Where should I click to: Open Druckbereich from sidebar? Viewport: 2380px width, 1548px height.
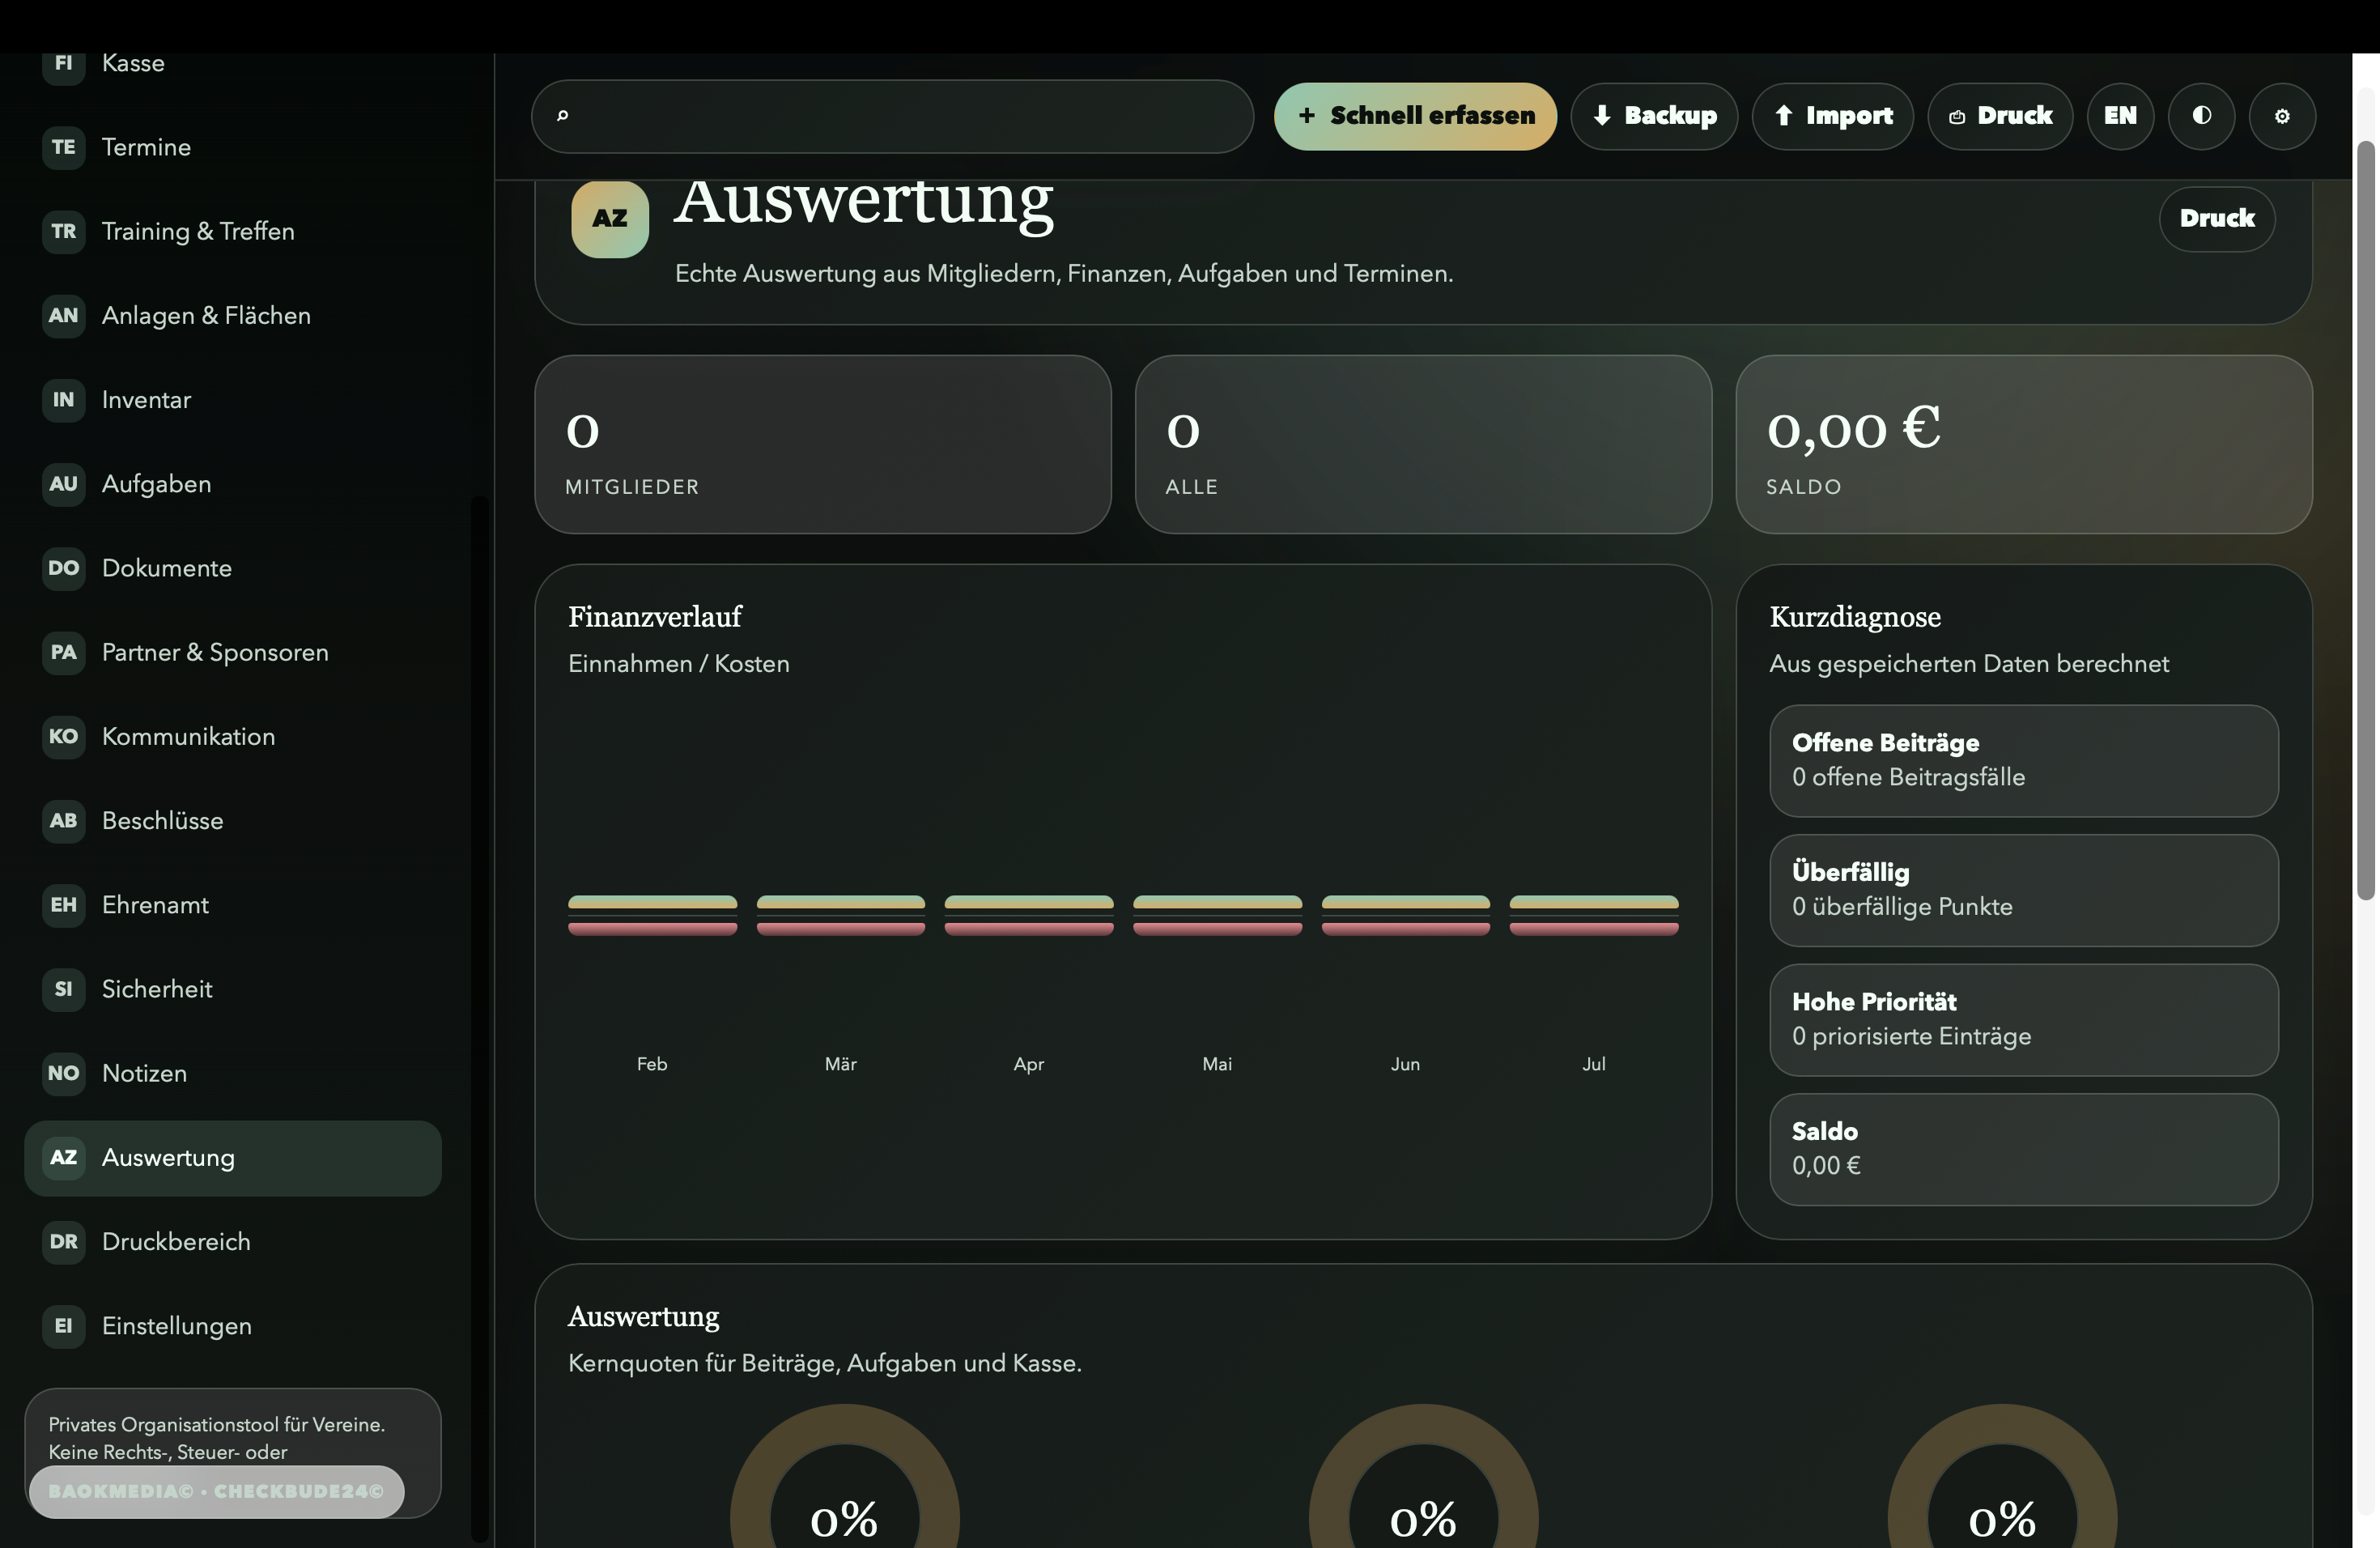click(x=233, y=1242)
